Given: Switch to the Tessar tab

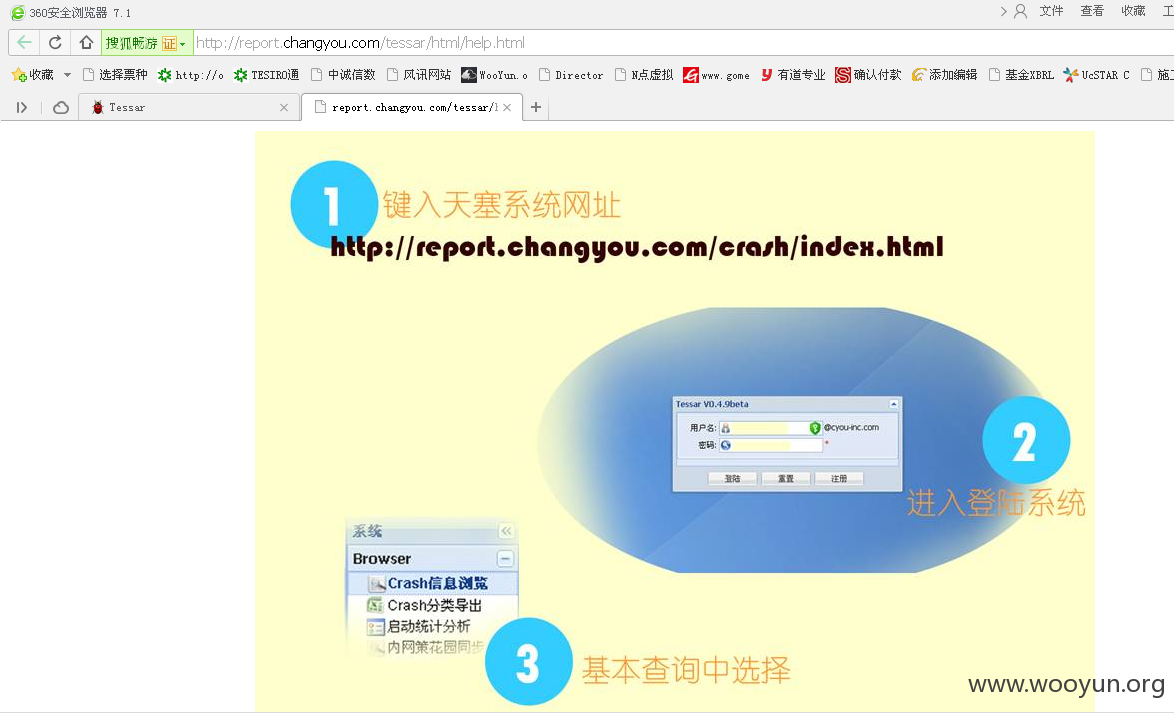Looking at the screenshot, I should coord(189,107).
